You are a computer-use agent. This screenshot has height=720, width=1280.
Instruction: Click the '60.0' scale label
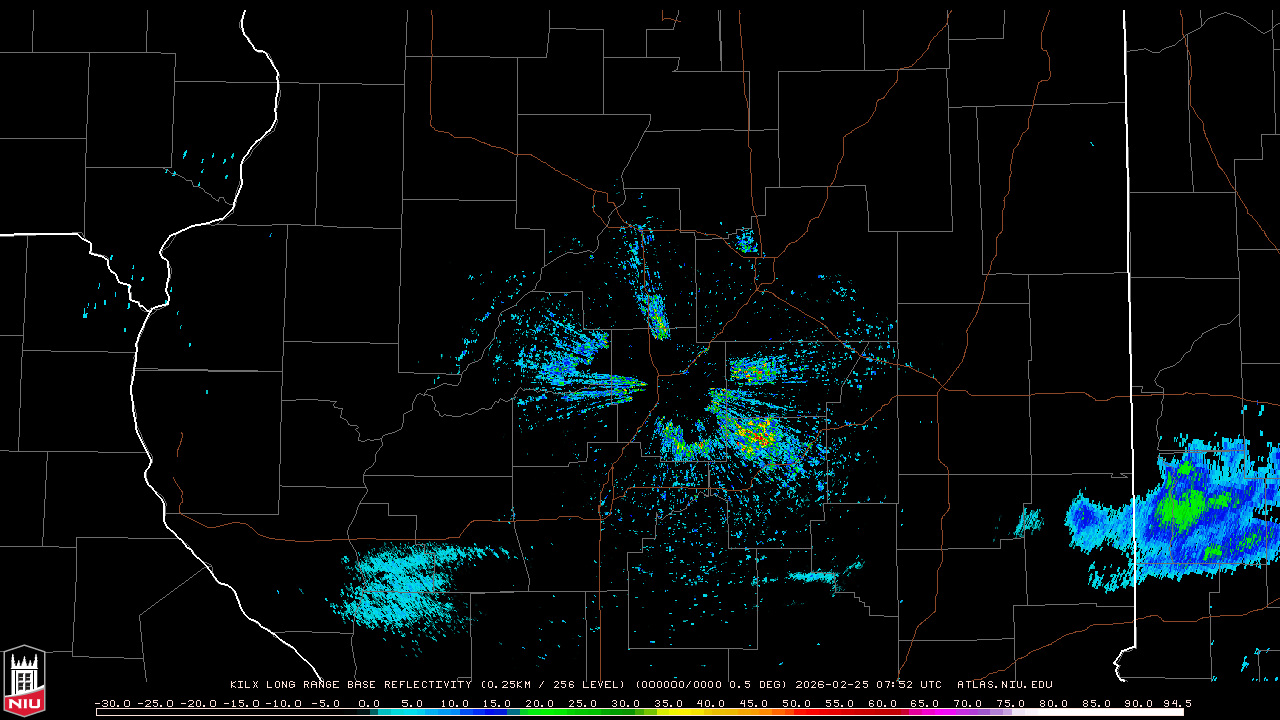pos(882,703)
